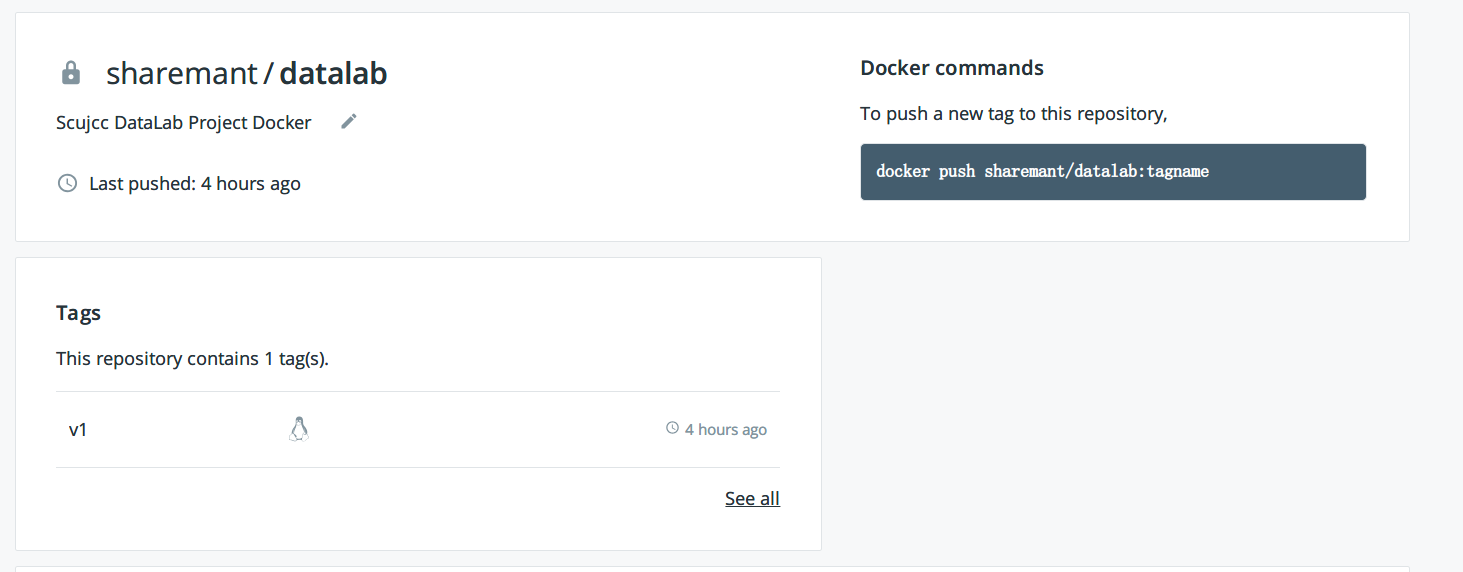Click the slash between sharemant and datalab
1463x572 pixels.
point(268,73)
